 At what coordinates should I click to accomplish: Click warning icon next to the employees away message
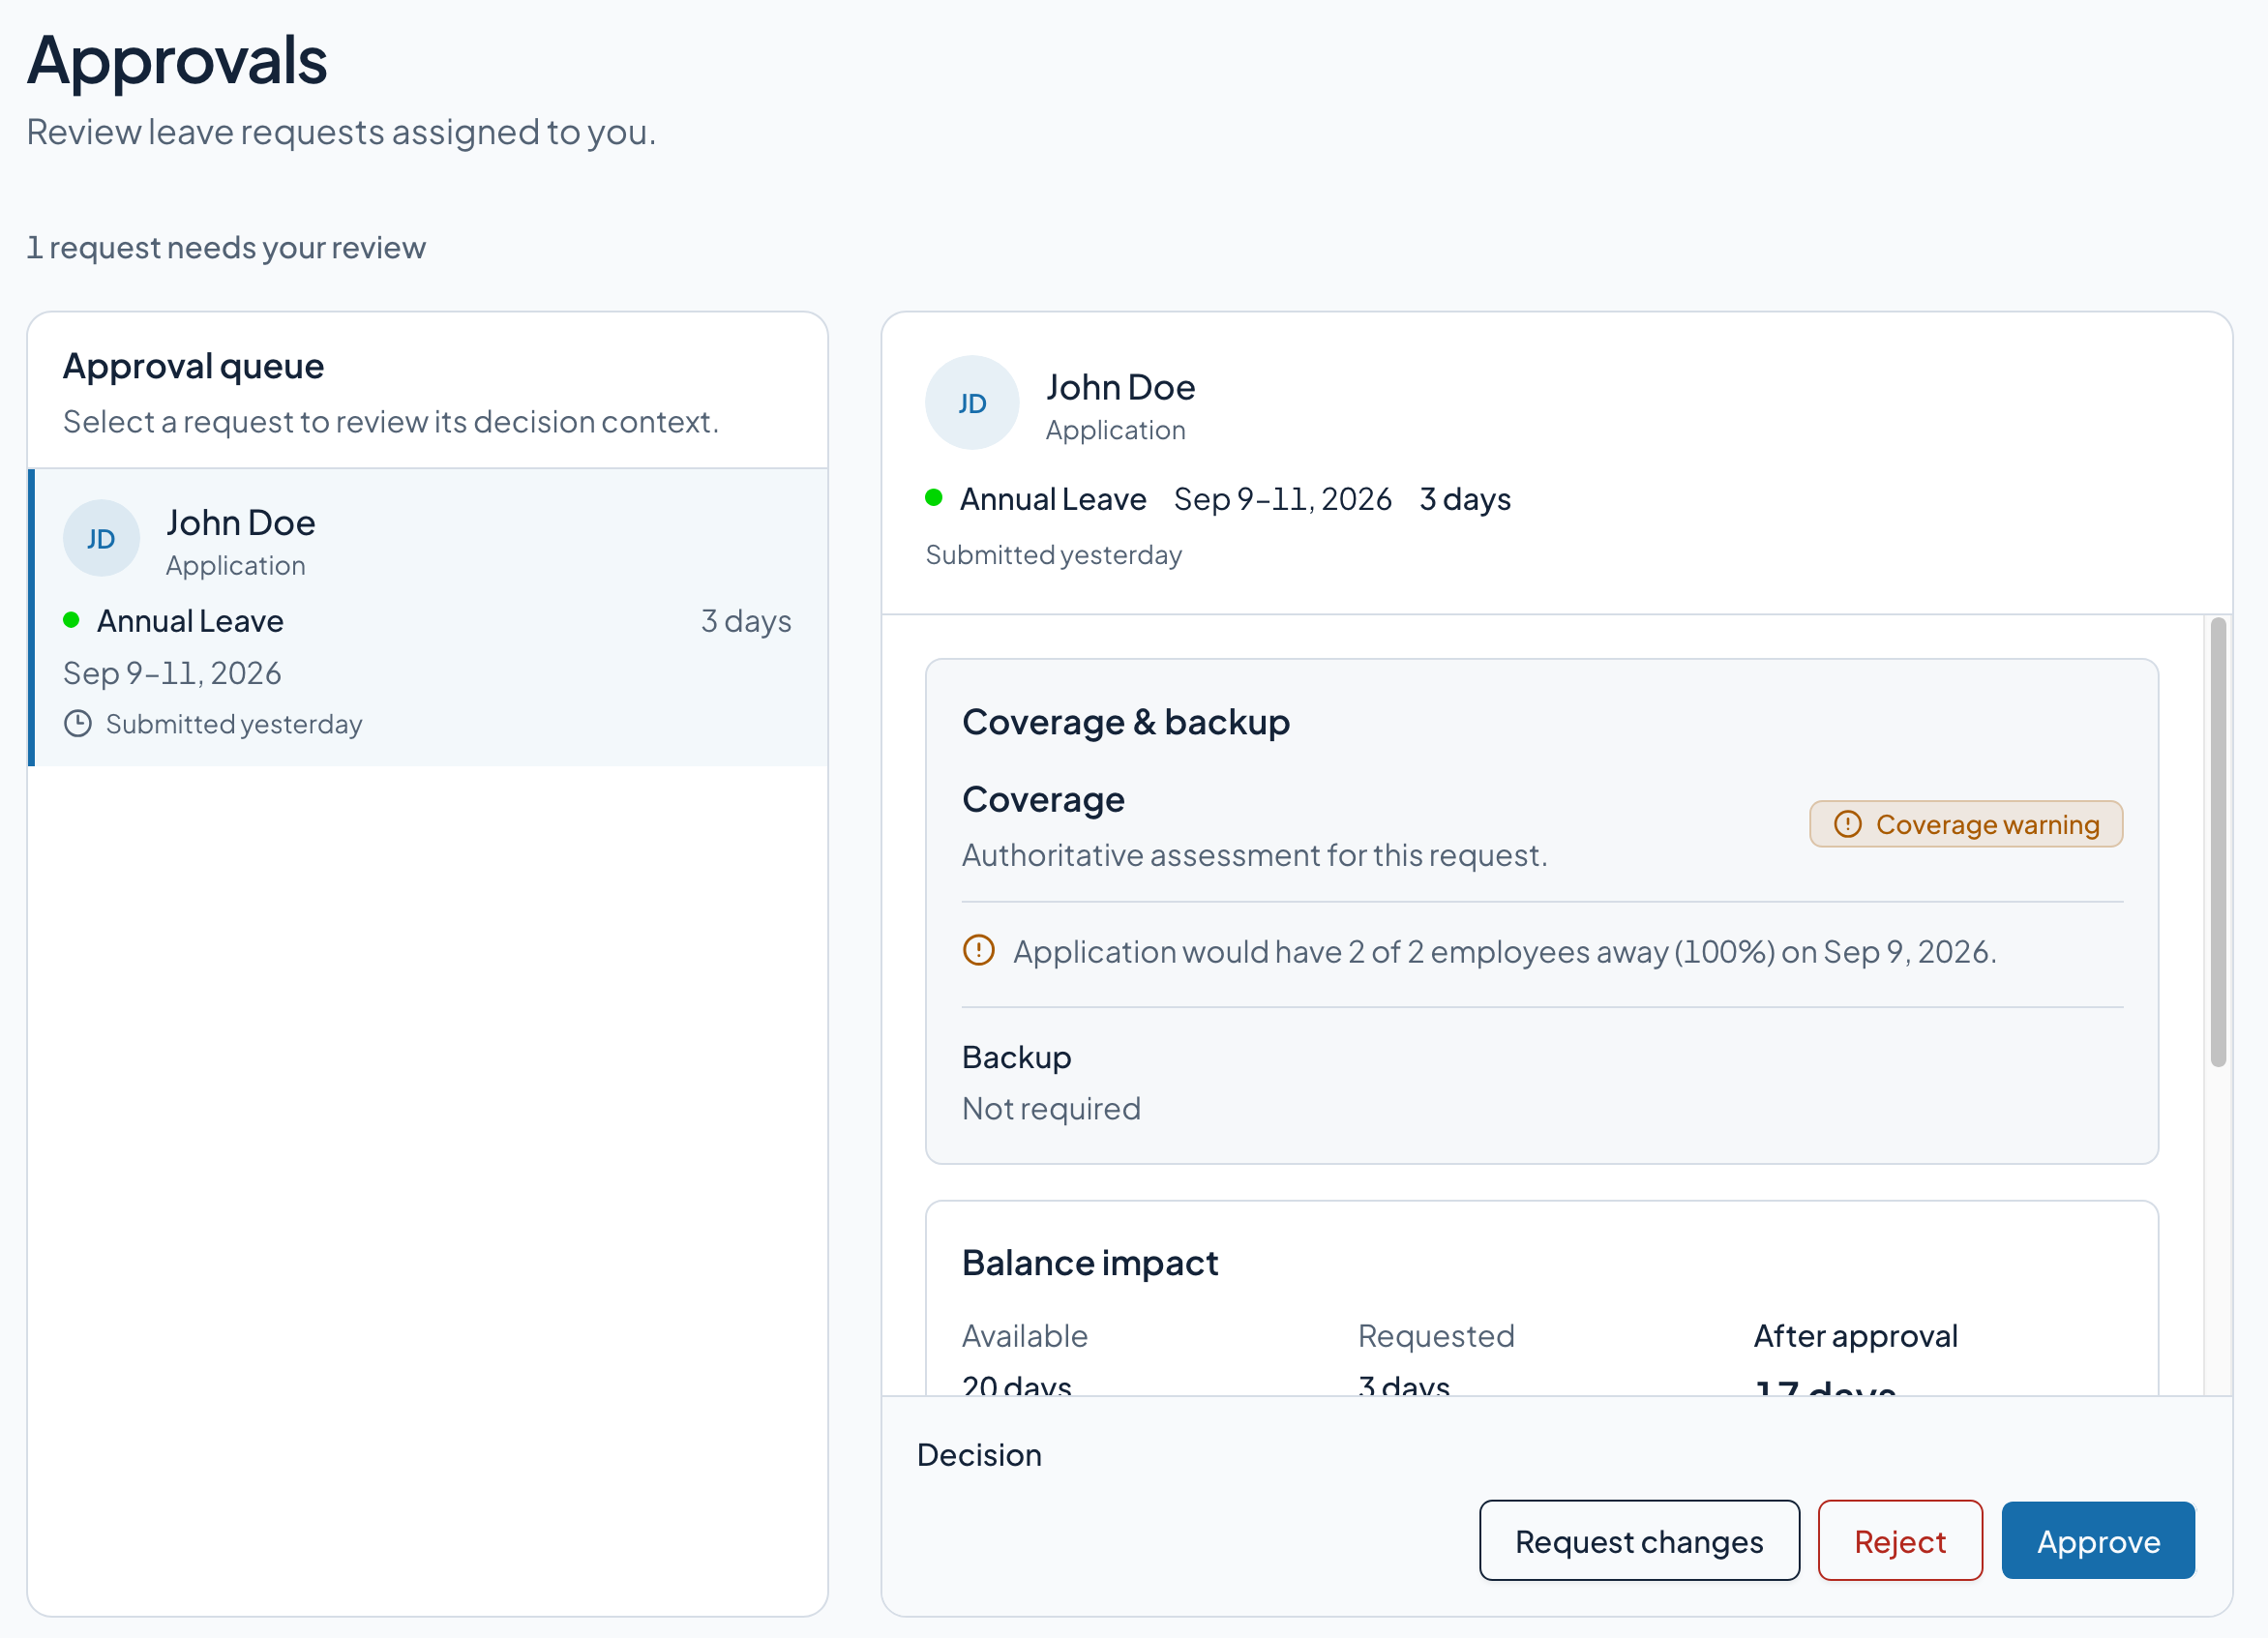coord(978,950)
